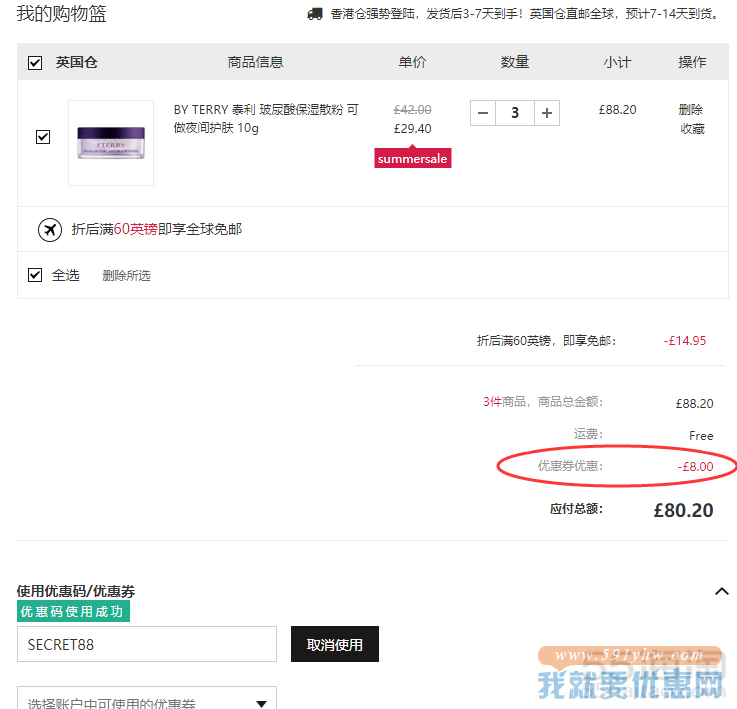Click 删除所选 to delete selected items

(126, 276)
